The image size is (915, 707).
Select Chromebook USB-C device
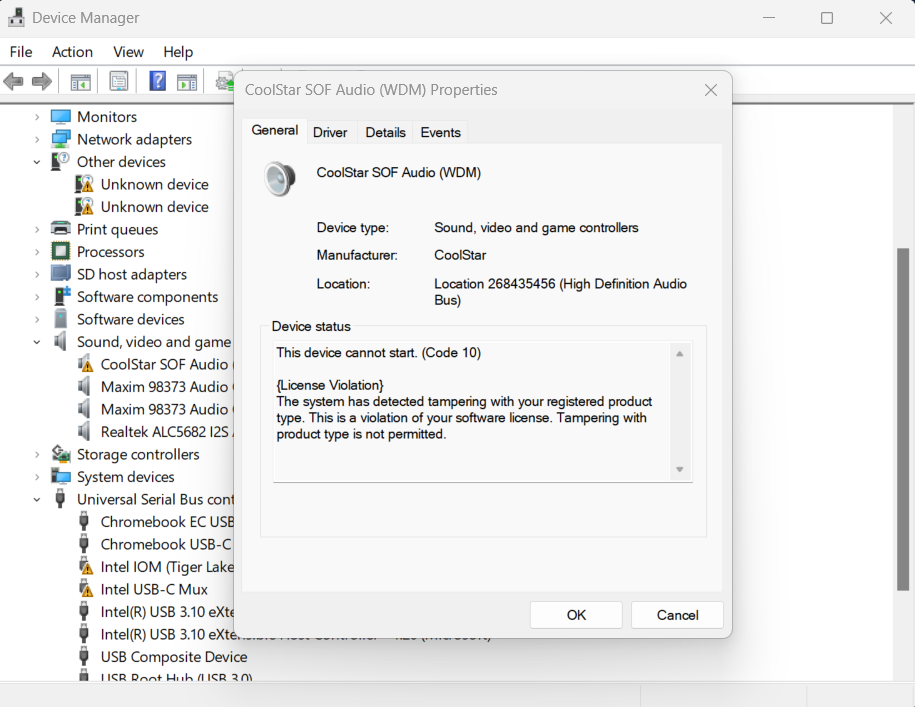(x=156, y=544)
